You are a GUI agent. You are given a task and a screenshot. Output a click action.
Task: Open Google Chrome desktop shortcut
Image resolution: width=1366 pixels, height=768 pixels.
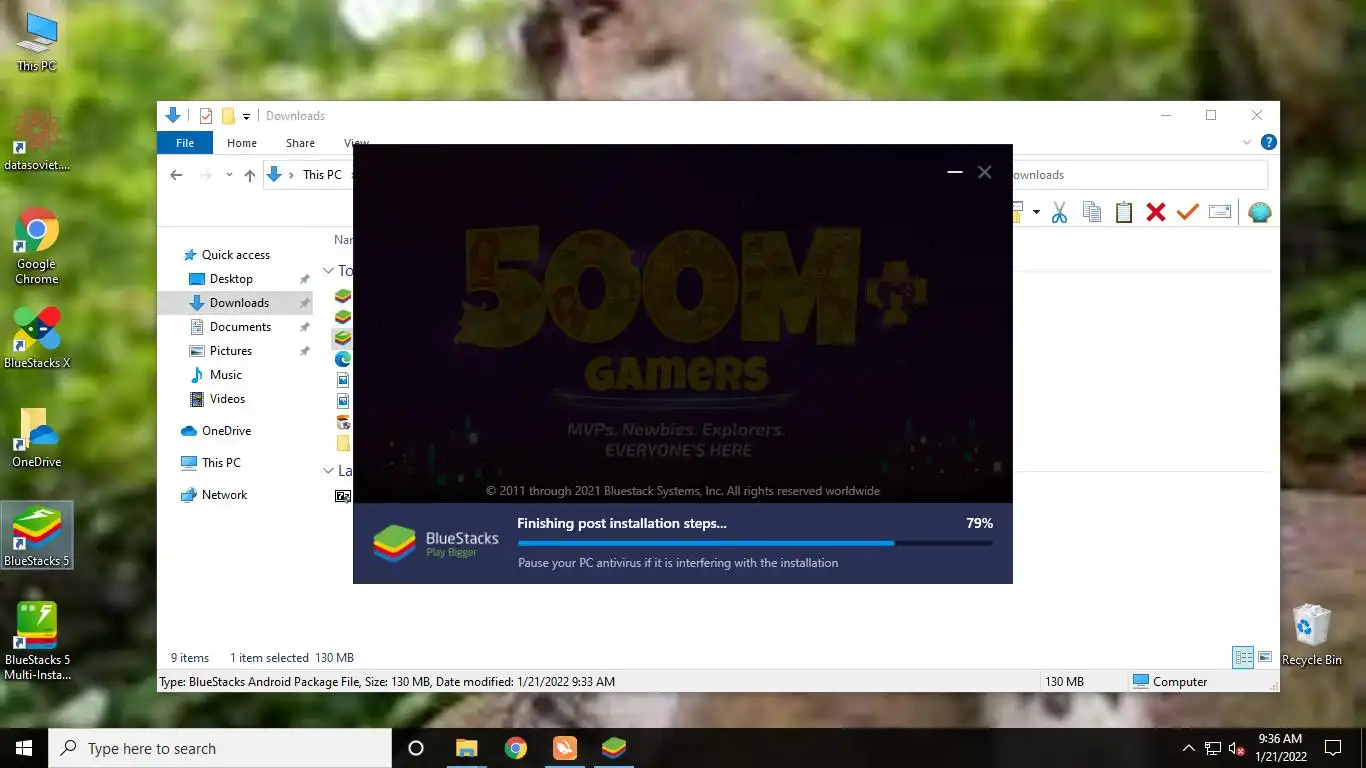click(37, 246)
